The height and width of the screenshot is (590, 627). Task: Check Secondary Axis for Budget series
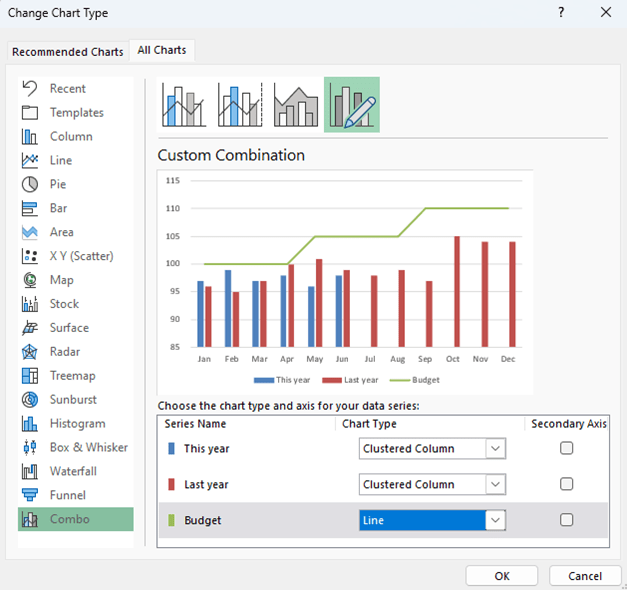tap(567, 520)
